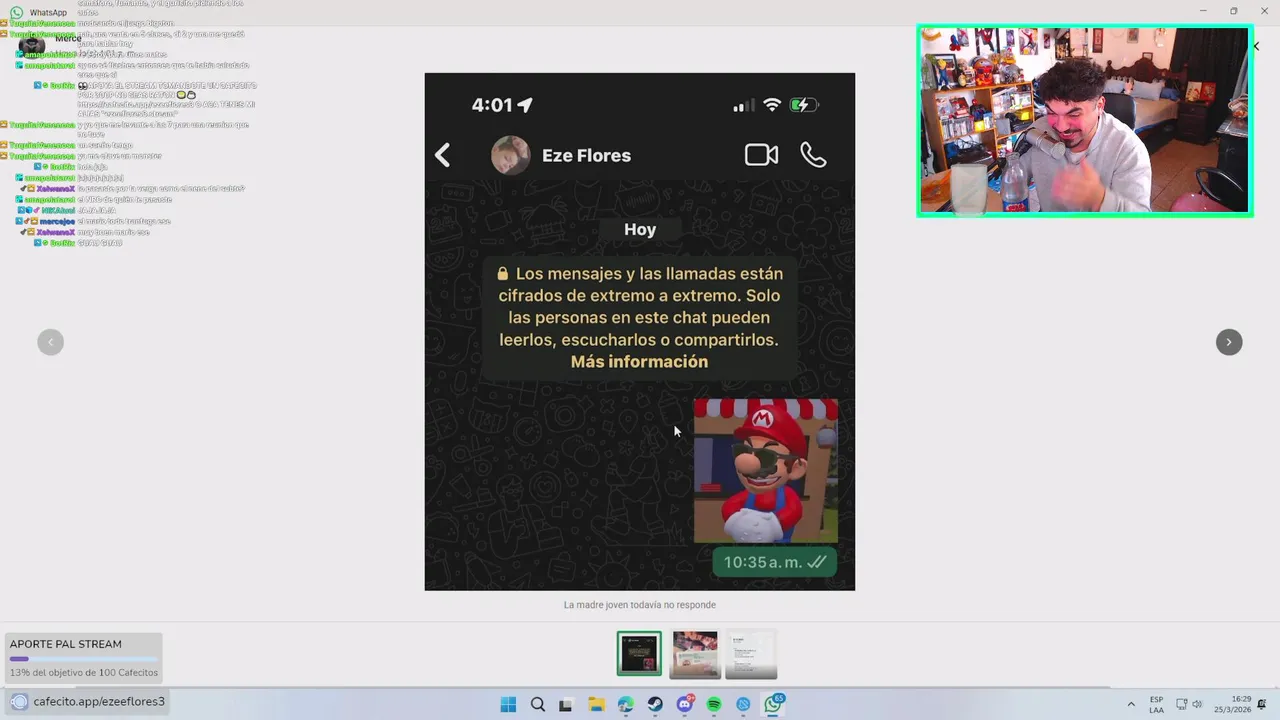
Task: Open the second thumbnail in the image strip
Action: [x=694, y=655]
